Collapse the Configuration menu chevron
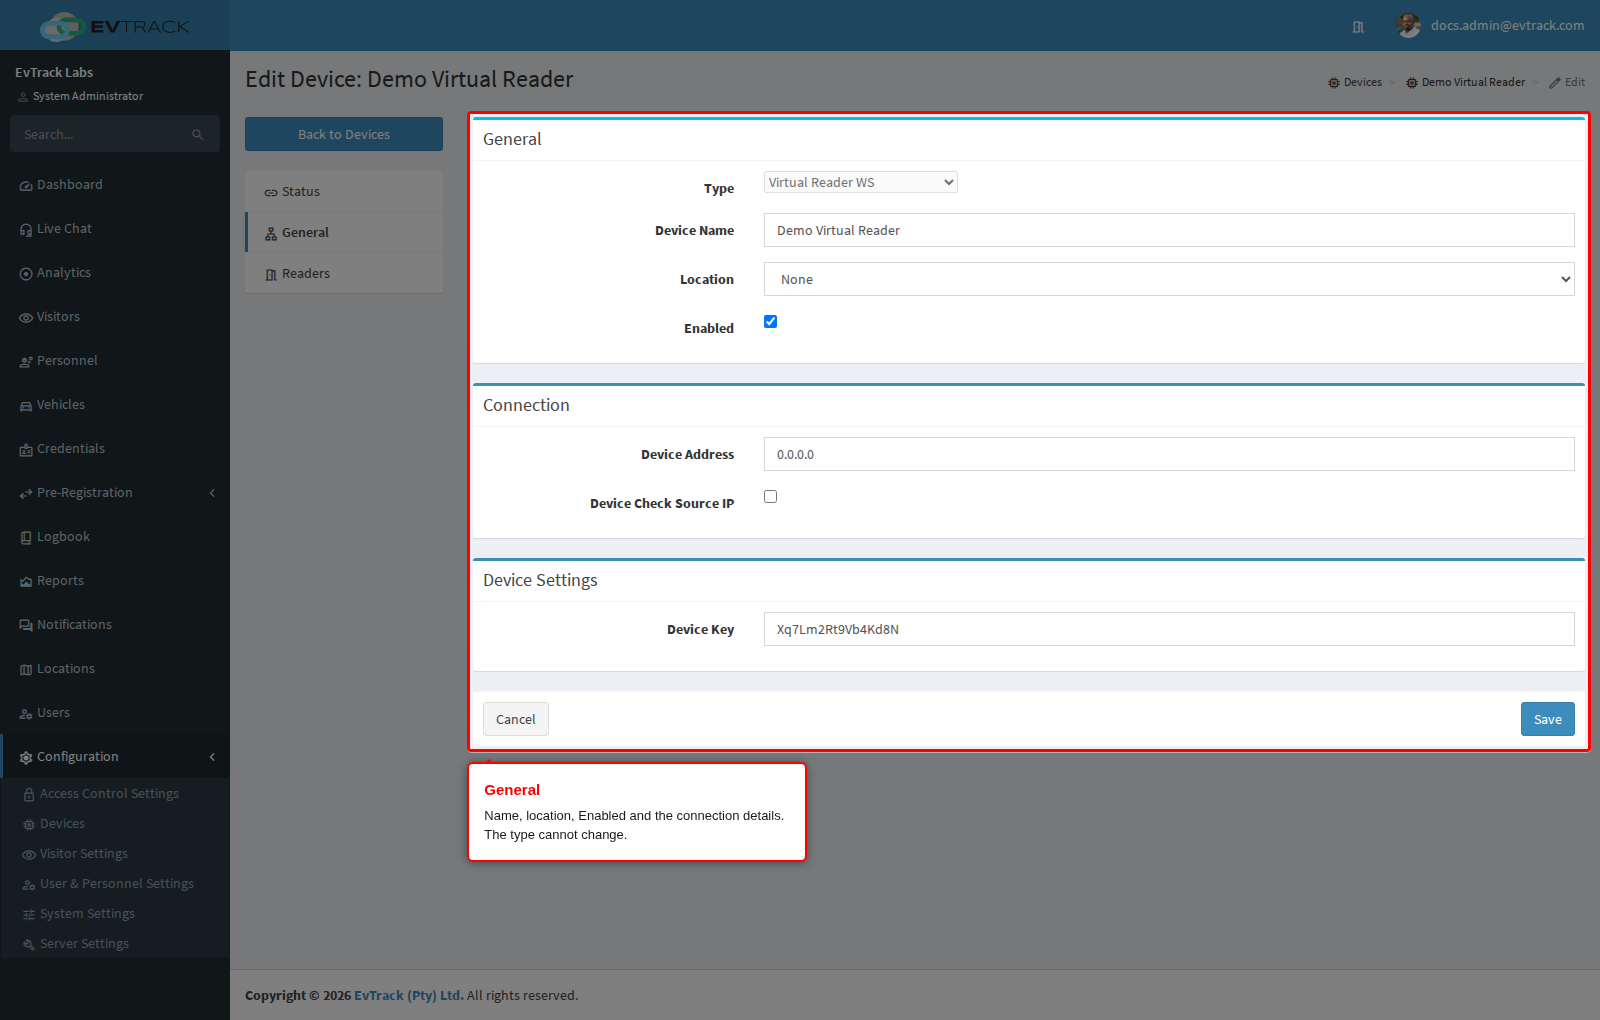The width and height of the screenshot is (1600, 1020). click(212, 757)
